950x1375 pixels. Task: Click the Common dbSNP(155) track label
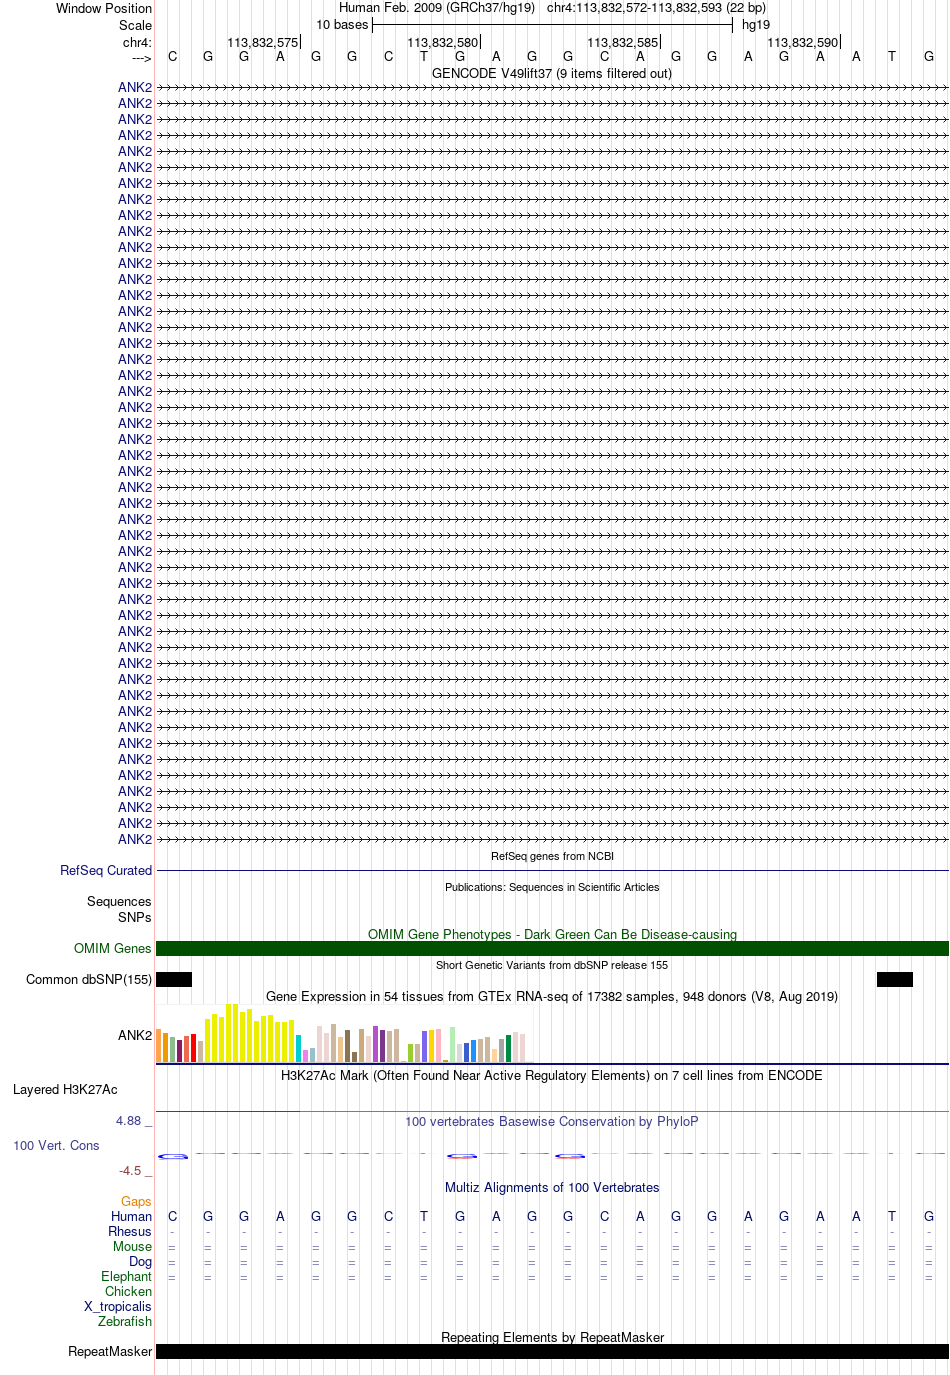89,979
